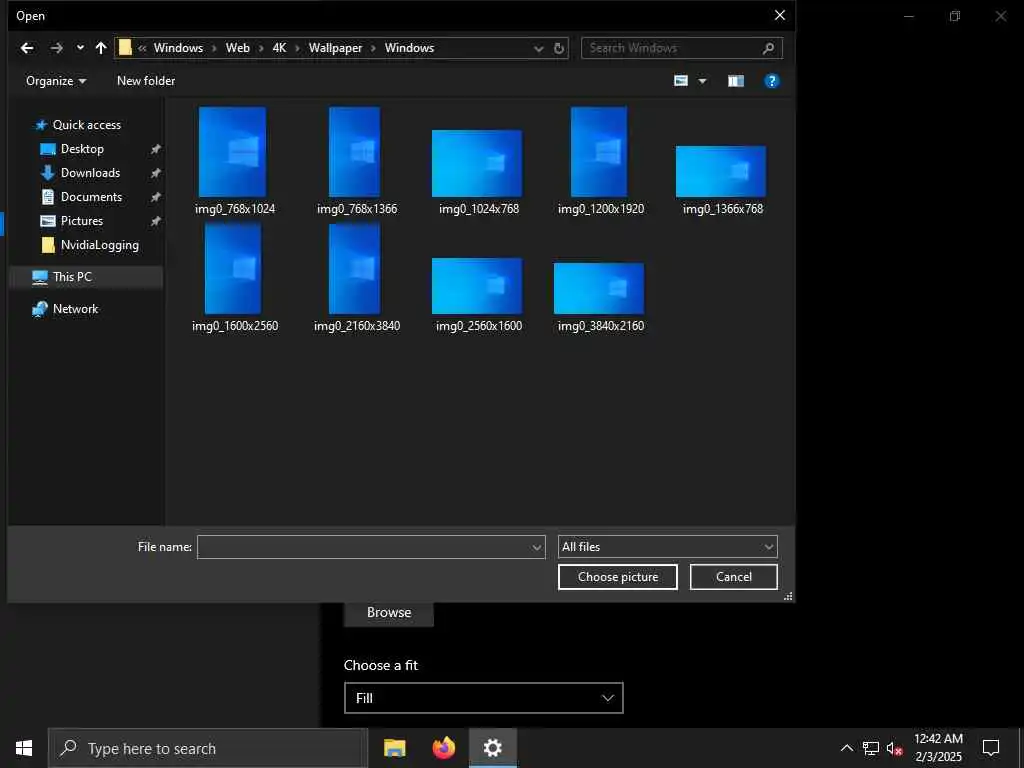This screenshot has width=1024, height=768.
Task: Expand the address bar history dropdown
Action: point(538,48)
